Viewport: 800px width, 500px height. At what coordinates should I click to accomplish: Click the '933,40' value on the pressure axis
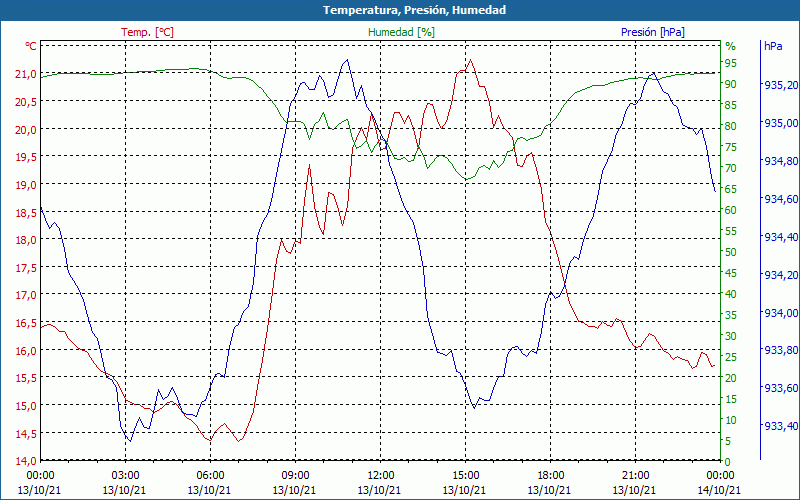(x=781, y=426)
